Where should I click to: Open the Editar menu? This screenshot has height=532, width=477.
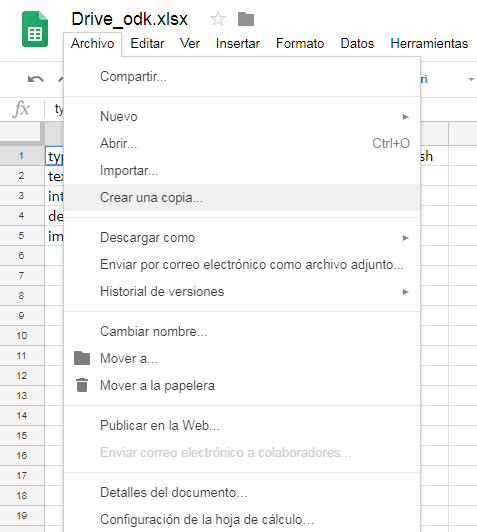tap(147, 43)
